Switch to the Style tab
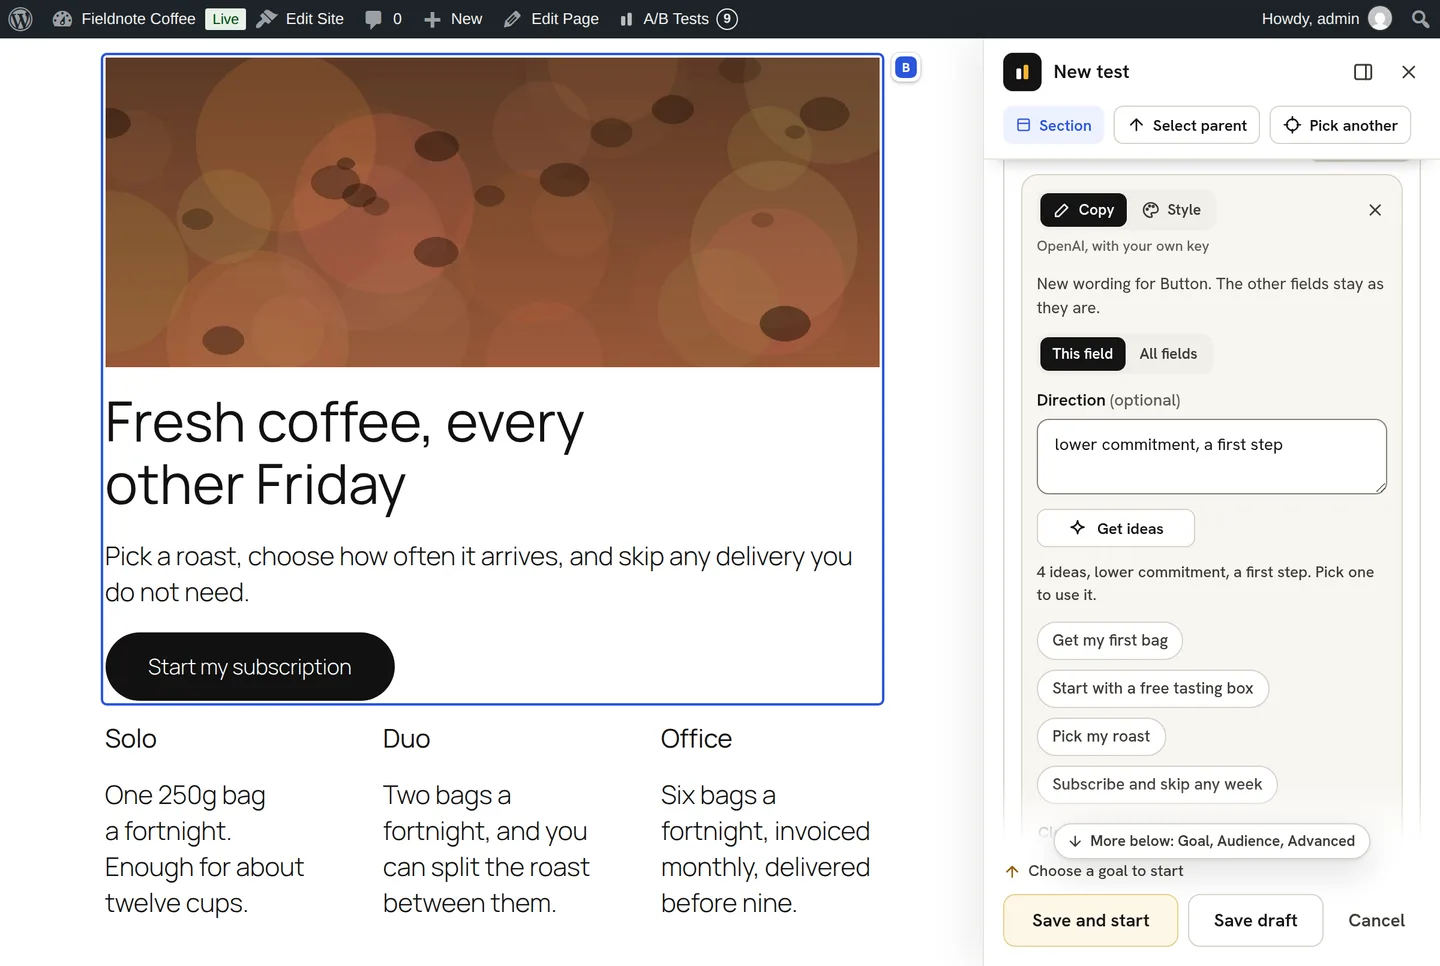The width and height of the screenshot is (1440, 966). point(1172,210)
